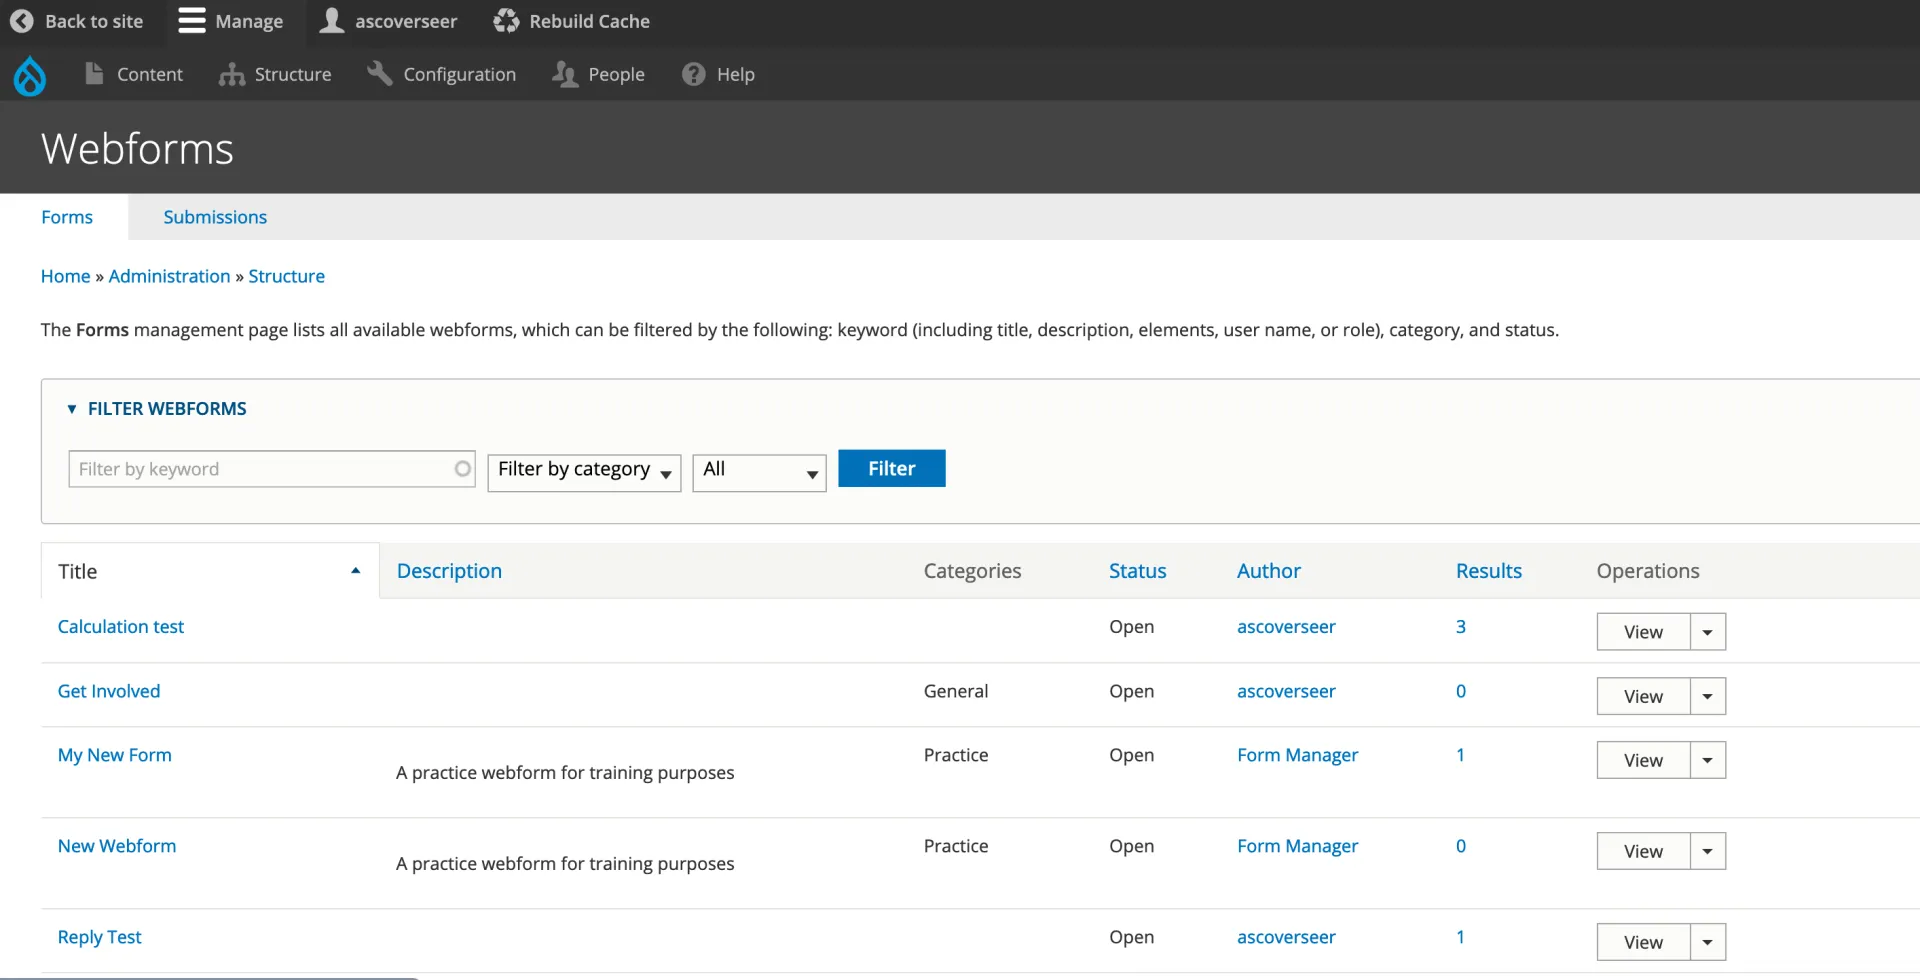This screenshot has width=1920, height=980.
Task: Open the Filter by category dropdown
Action: (x=584, y=472)
